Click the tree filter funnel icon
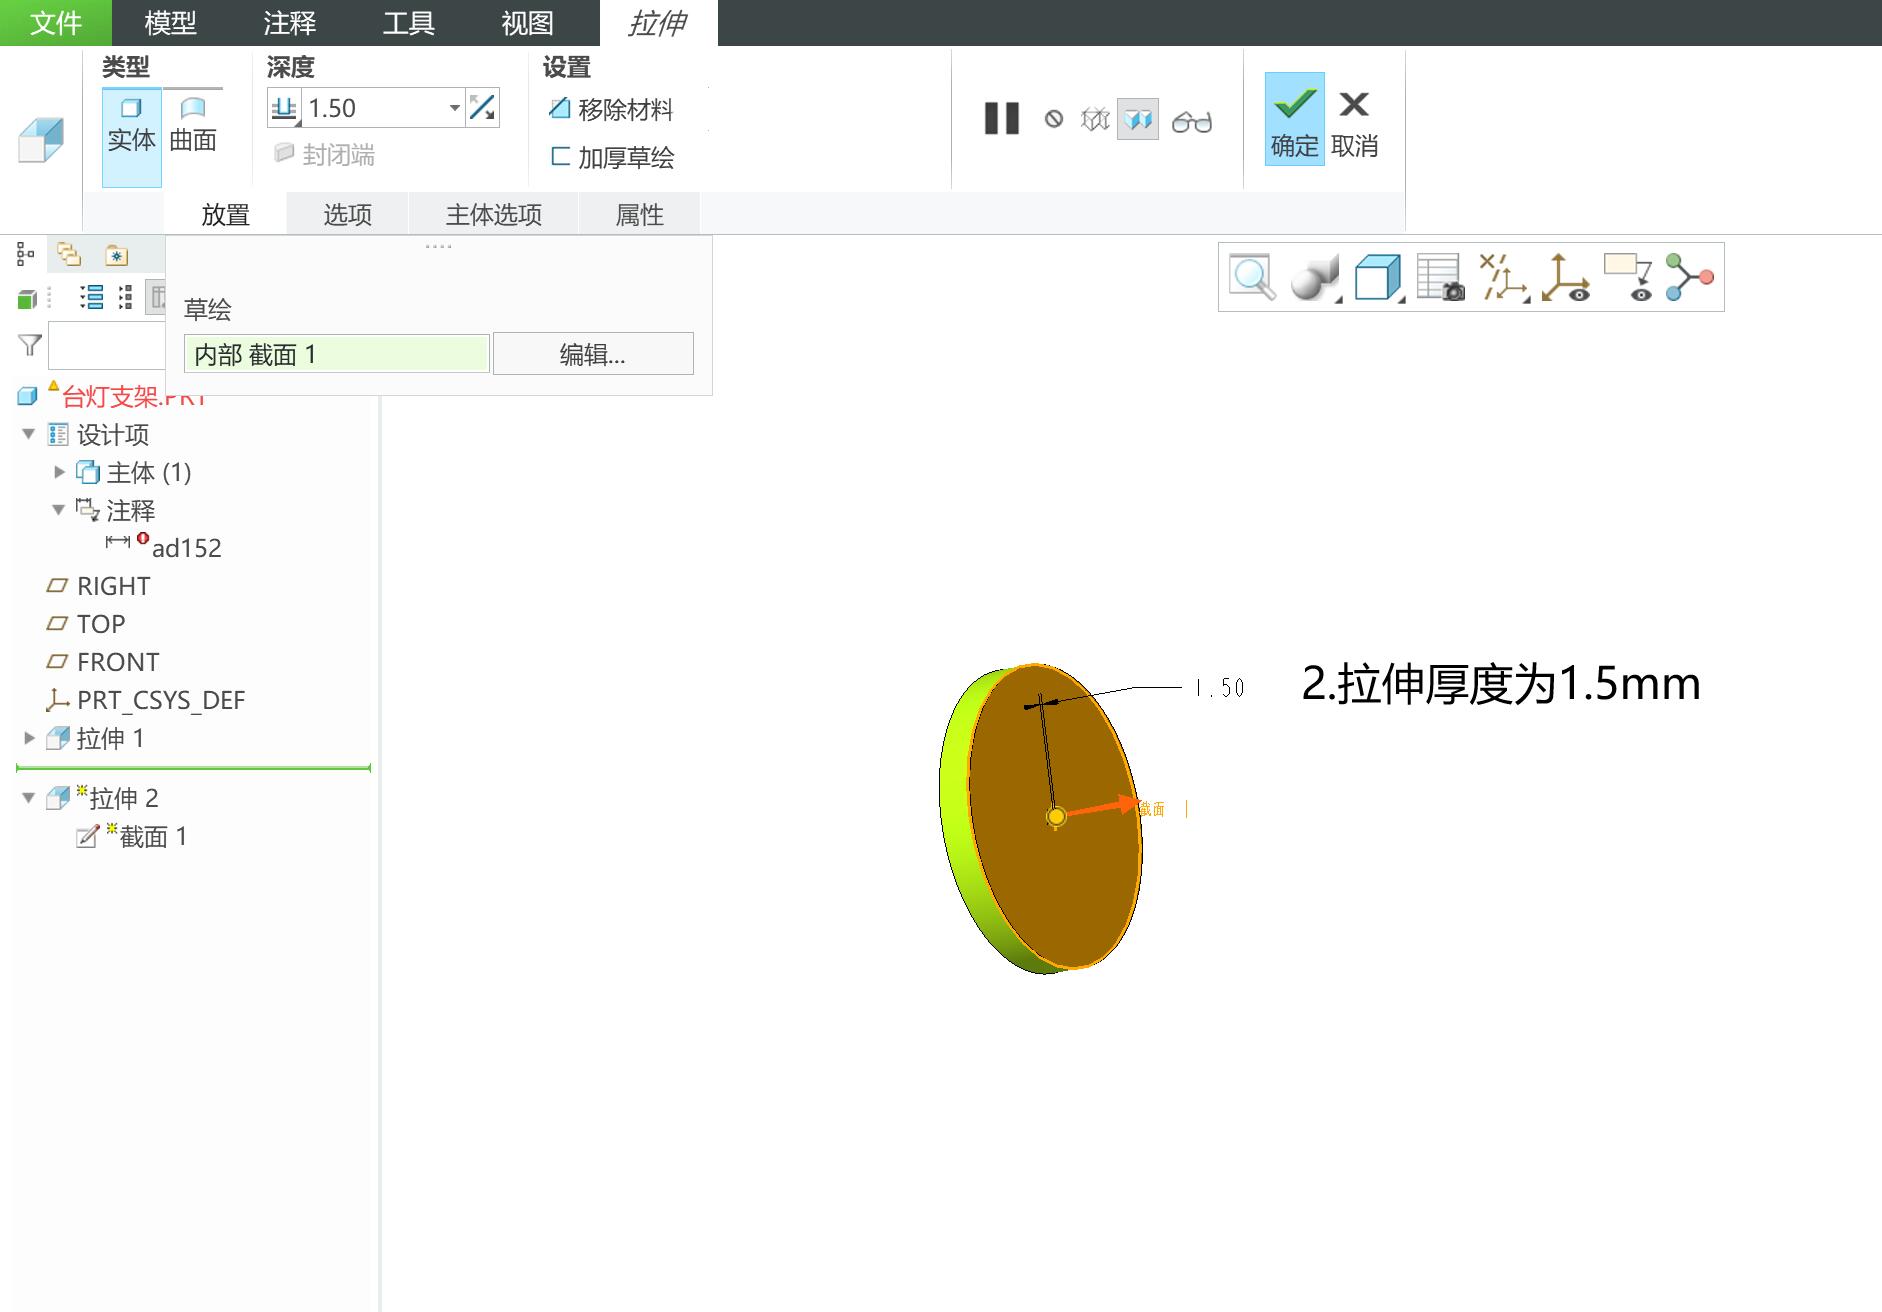The height and width of the screenshot is (1312, 1882). (30, 345)
